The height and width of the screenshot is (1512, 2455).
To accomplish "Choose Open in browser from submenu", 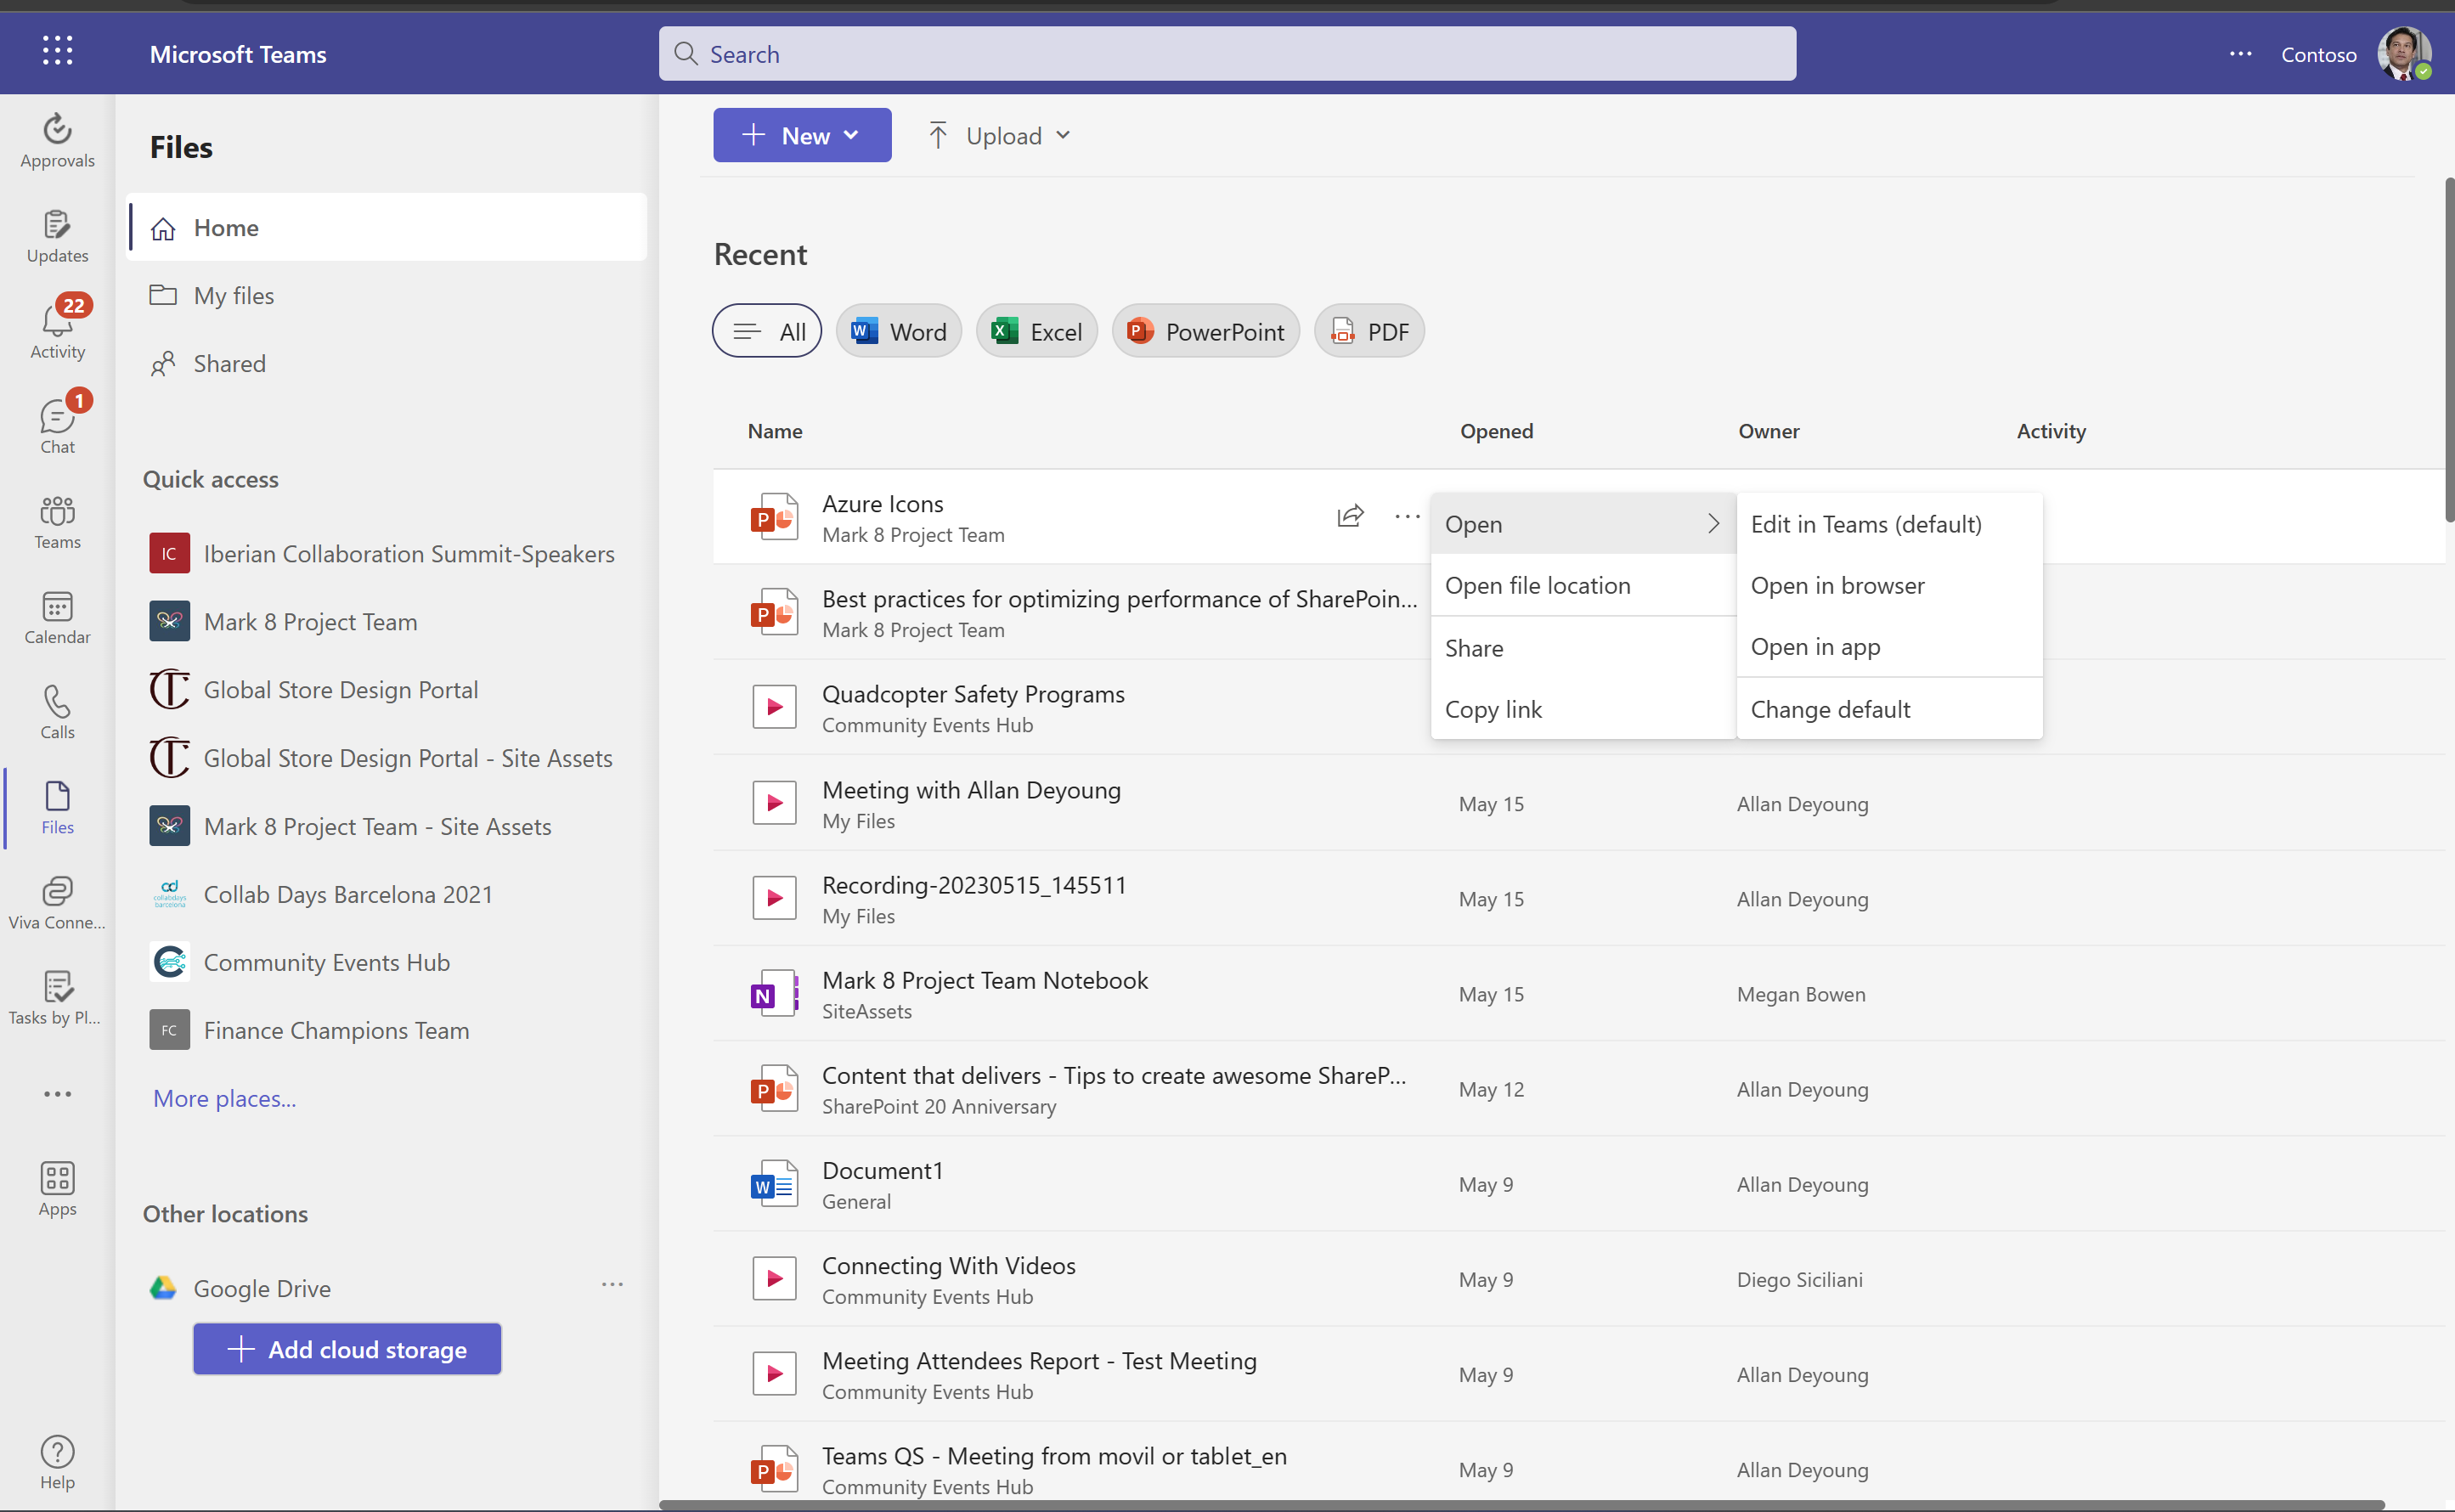I will [x=1837, y=586].
